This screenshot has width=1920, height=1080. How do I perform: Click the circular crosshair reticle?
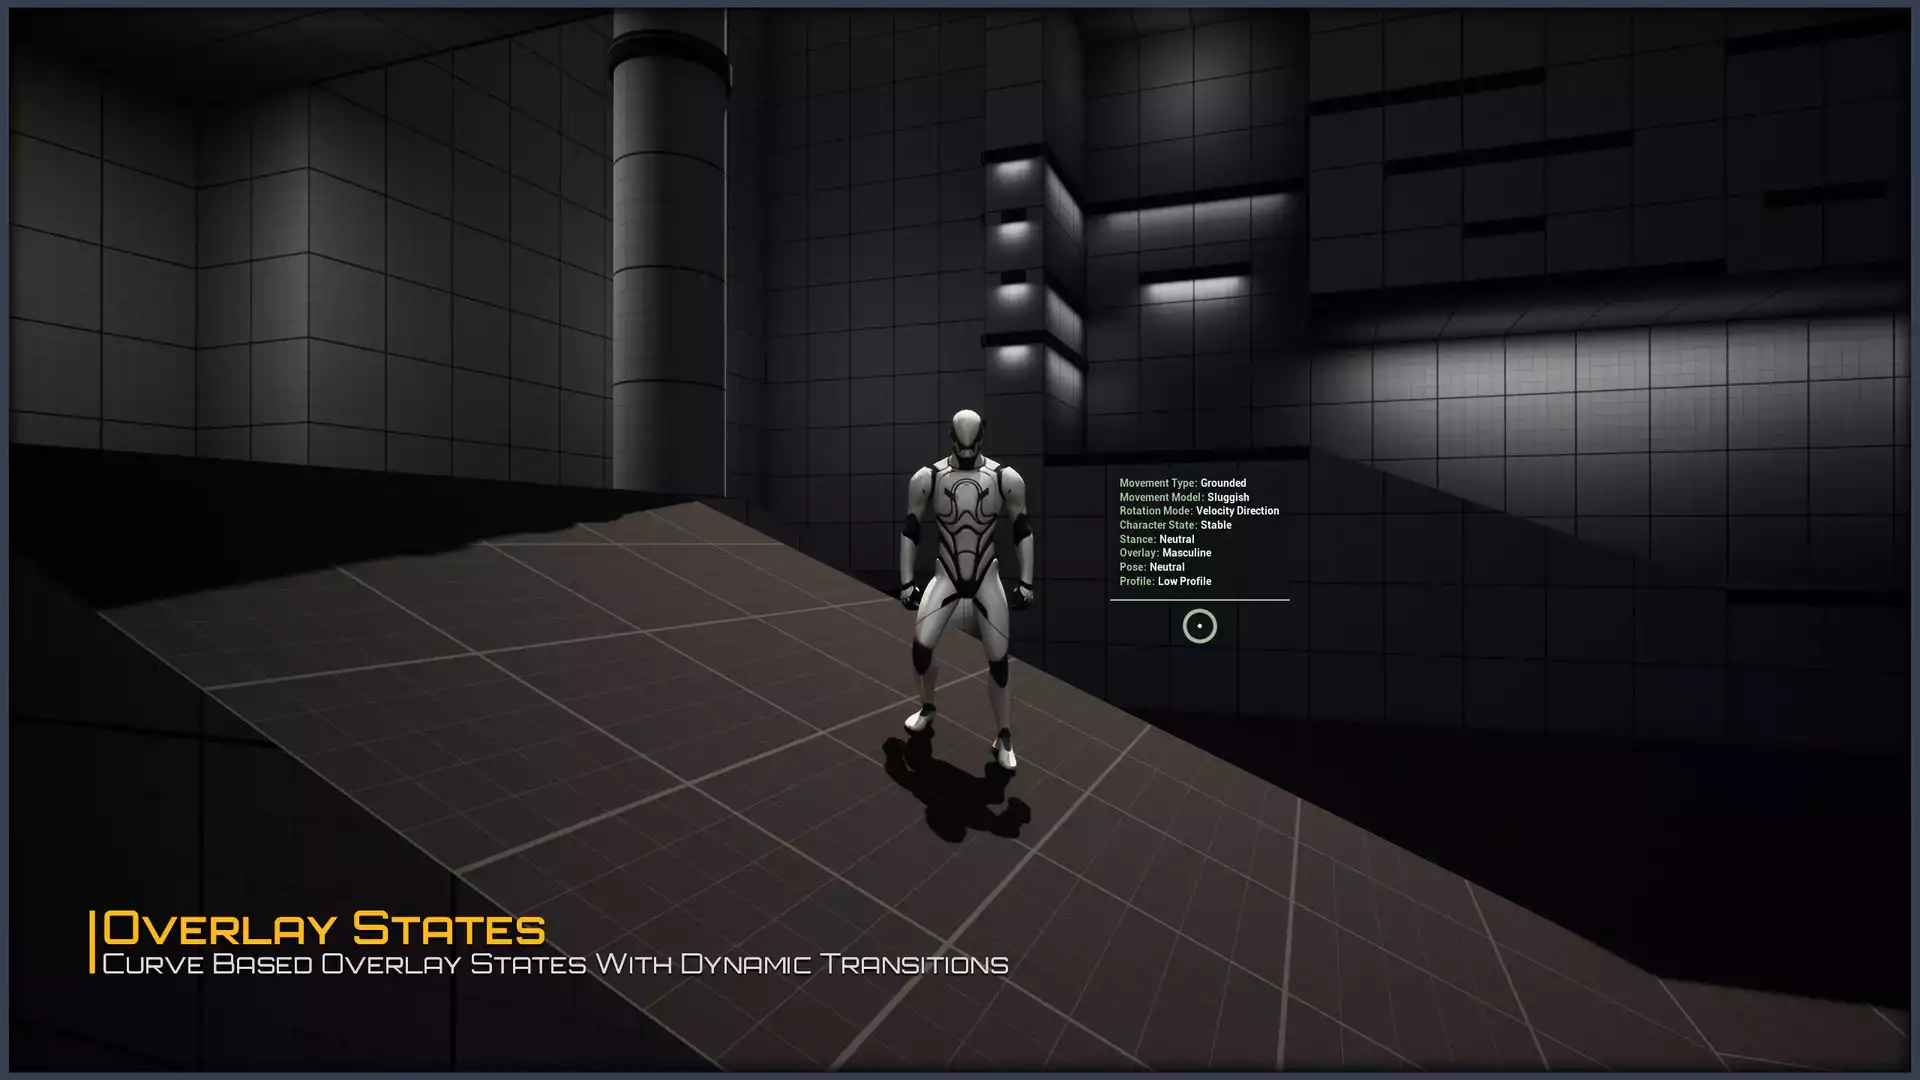tap(1199, 626)
